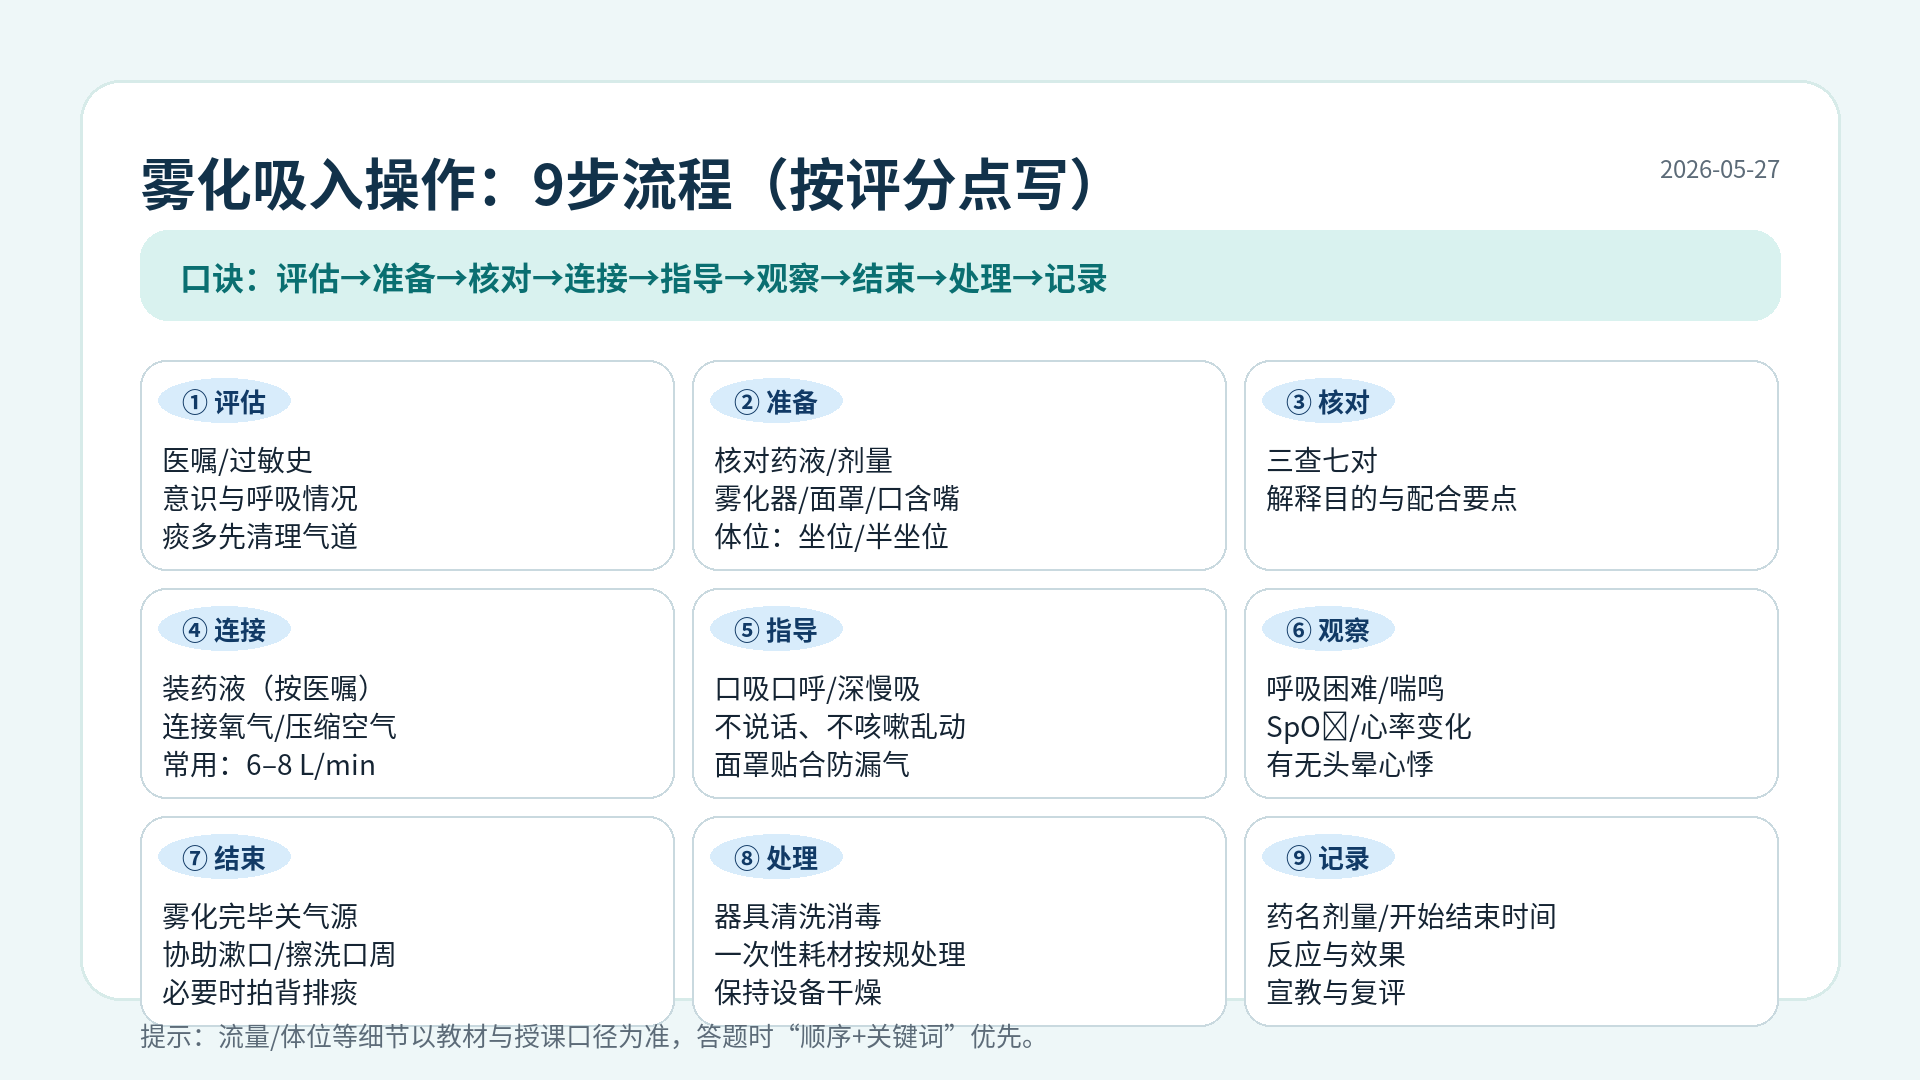Click the SpO/心率变化 line
The height and width of the screenshot is (1080, 1920).
(1369, 726)
